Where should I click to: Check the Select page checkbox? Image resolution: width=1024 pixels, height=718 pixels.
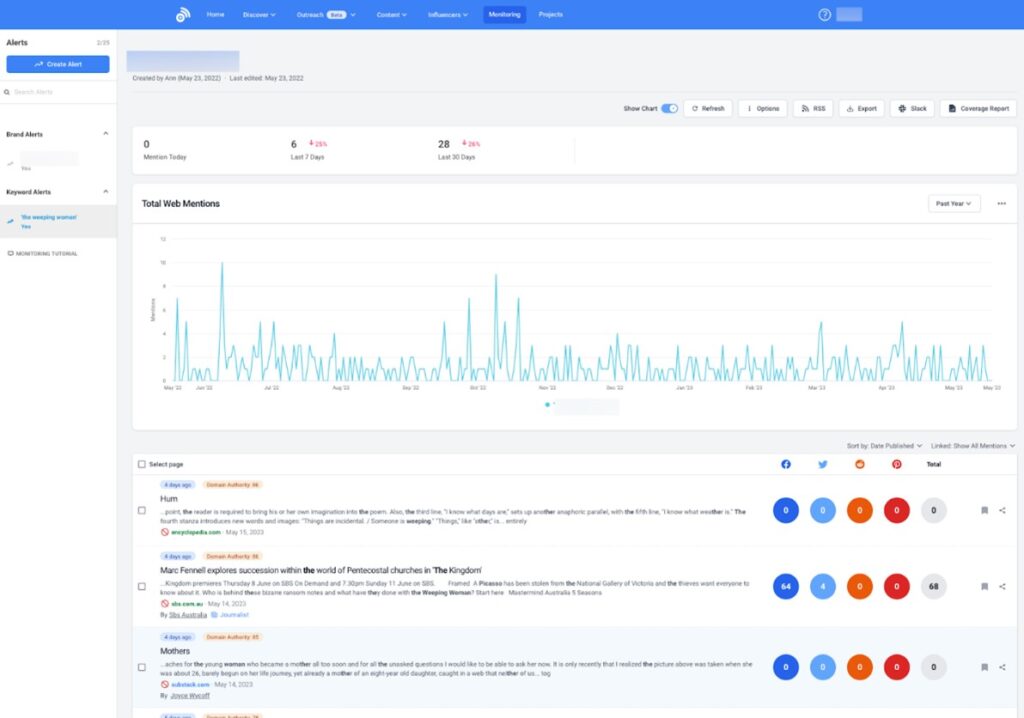click(141, 464)
